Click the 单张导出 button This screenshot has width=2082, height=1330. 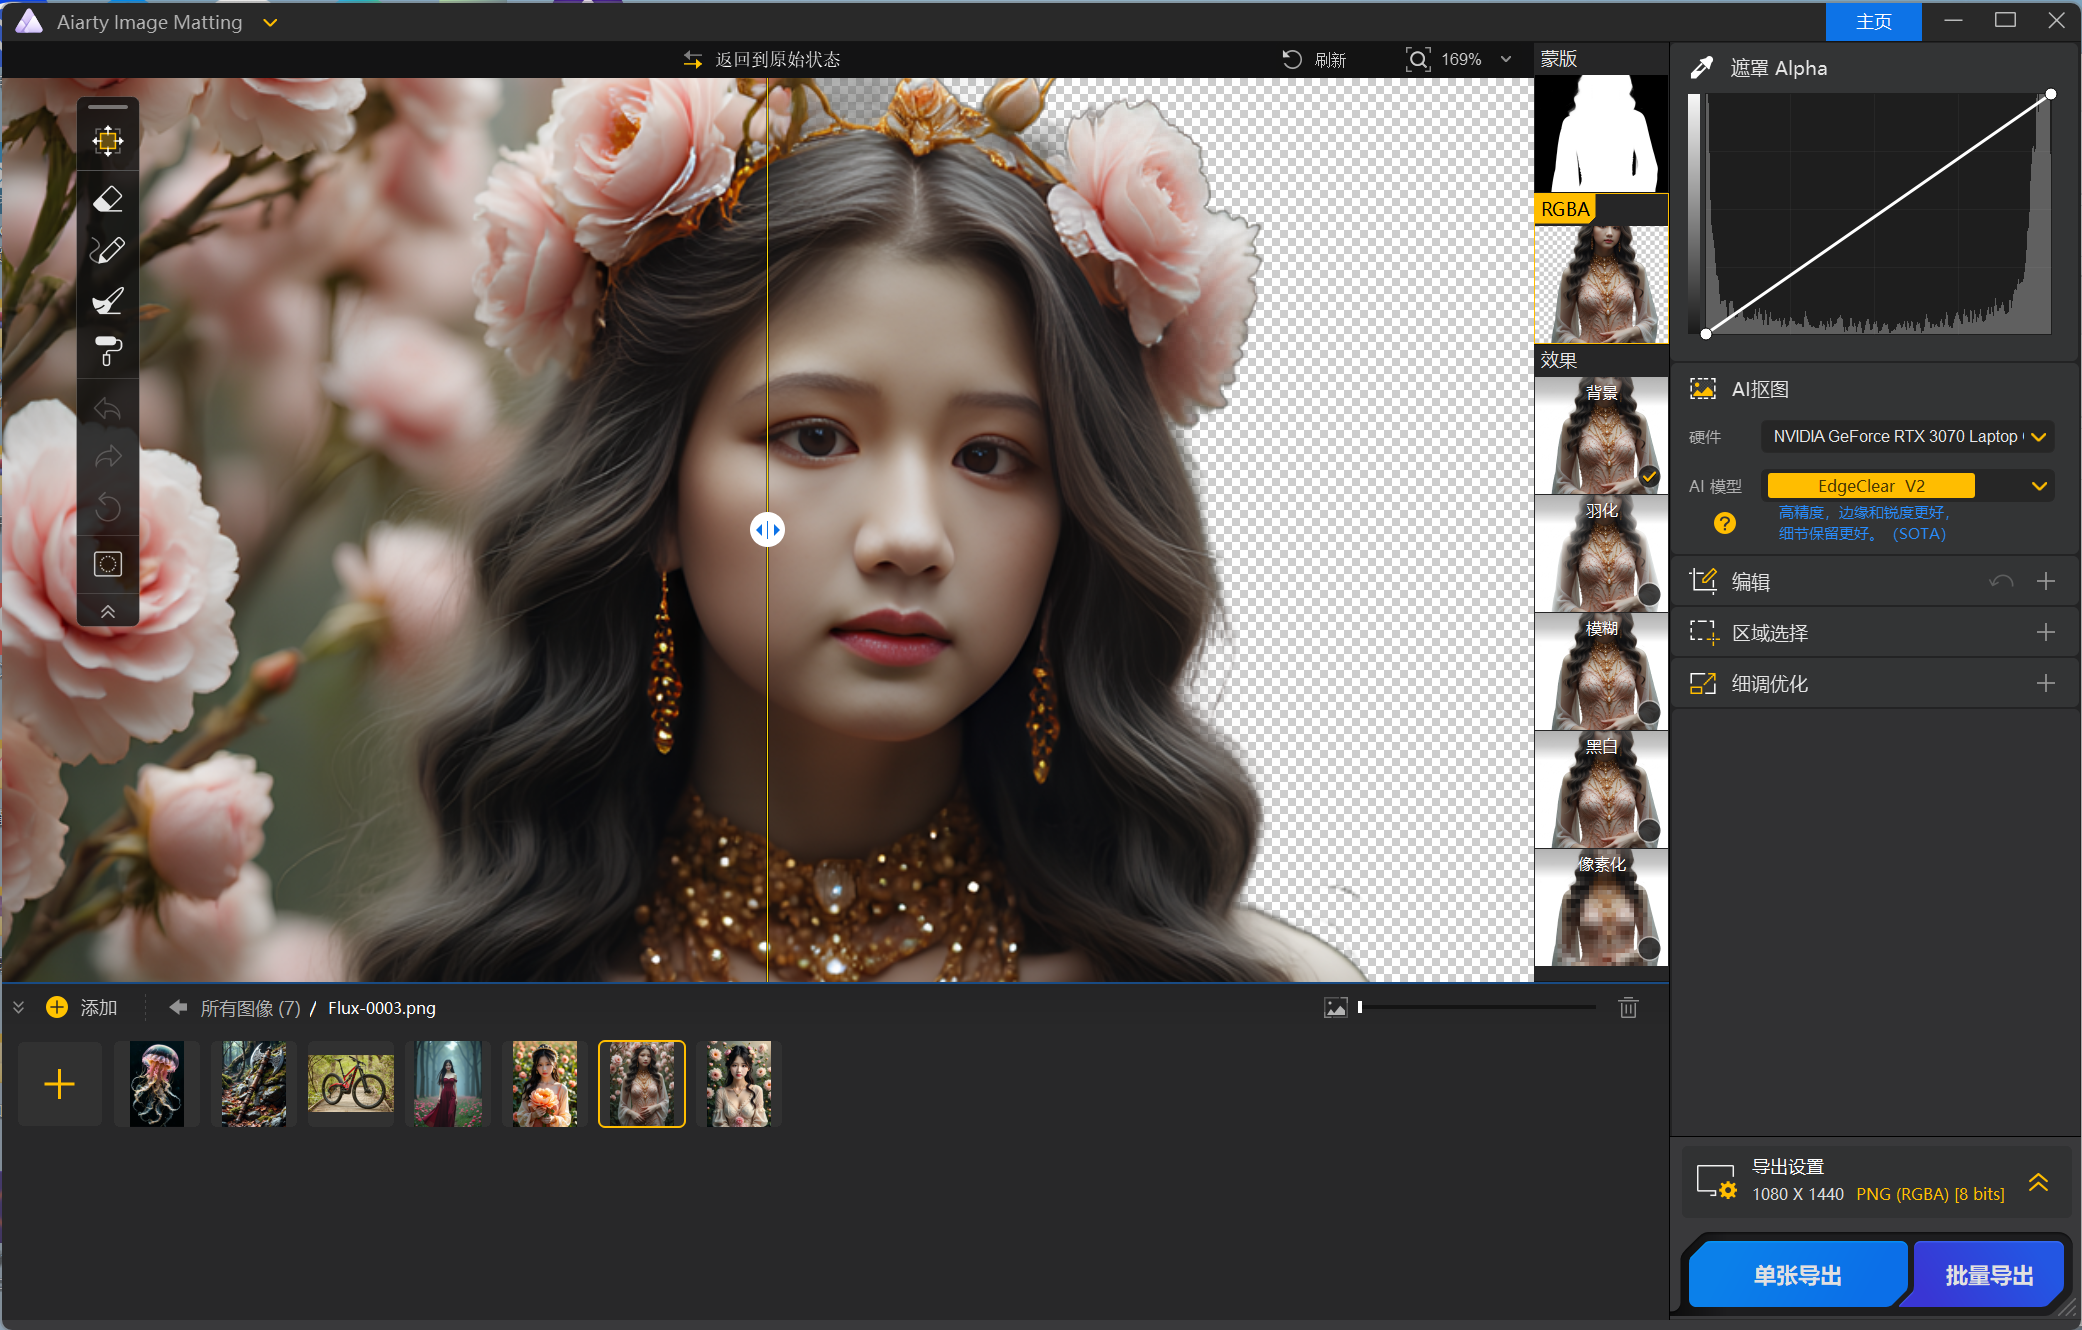coord(1797,1275)
